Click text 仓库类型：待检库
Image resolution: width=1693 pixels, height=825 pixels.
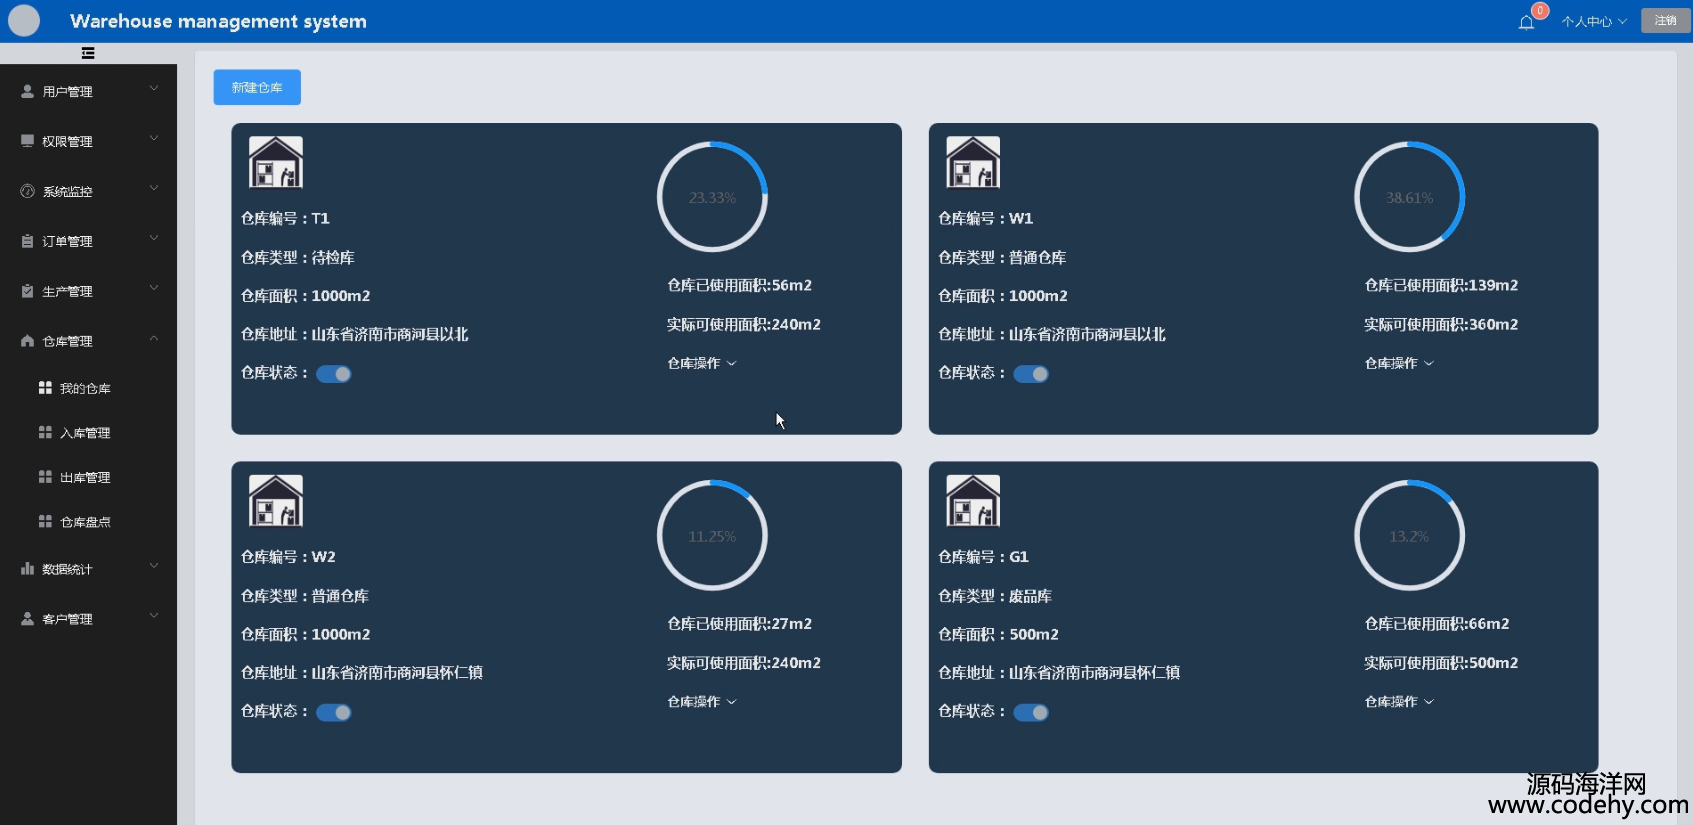pos(297,257)
